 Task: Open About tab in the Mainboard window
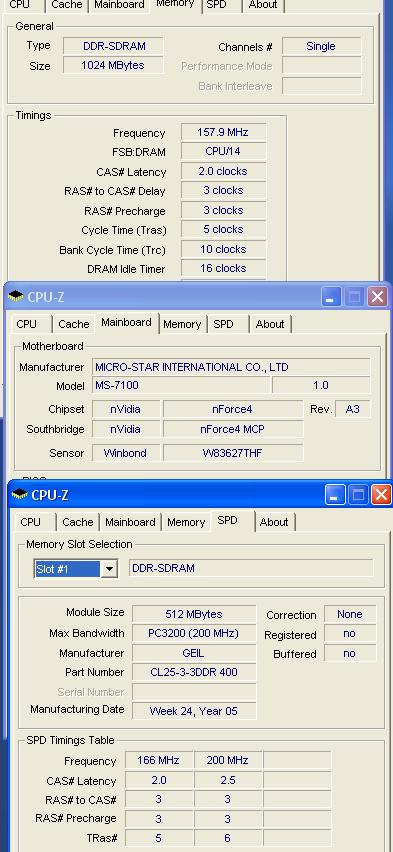click(x=270, y=324)
